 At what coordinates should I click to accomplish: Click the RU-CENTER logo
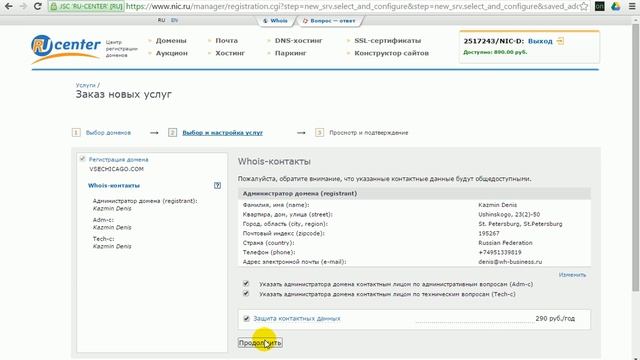[x=66, y=48]
